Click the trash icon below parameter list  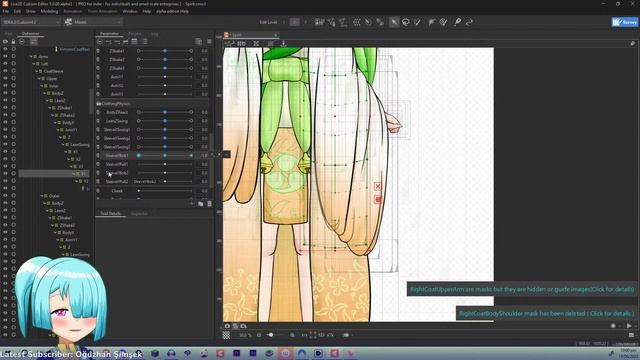pos(209,204)
